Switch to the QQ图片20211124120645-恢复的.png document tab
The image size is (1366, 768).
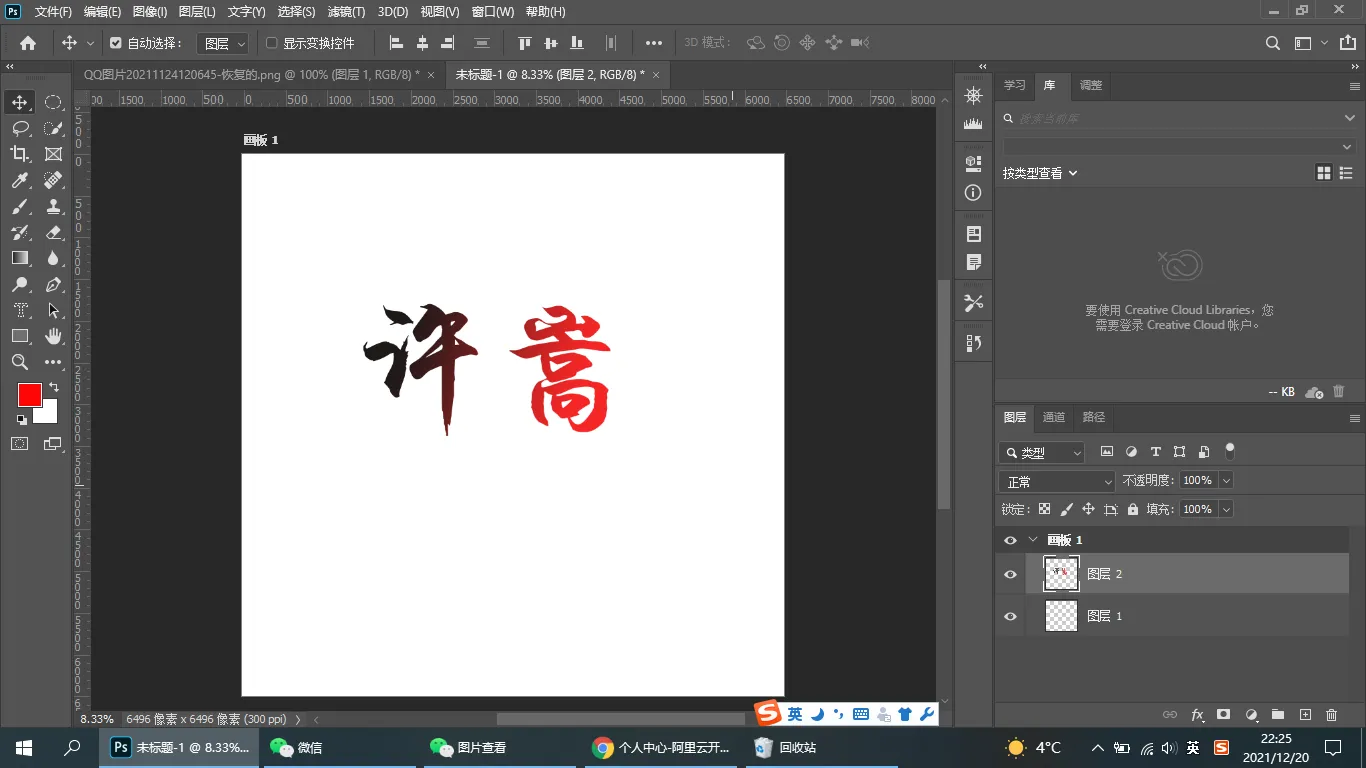coord(252,75)
